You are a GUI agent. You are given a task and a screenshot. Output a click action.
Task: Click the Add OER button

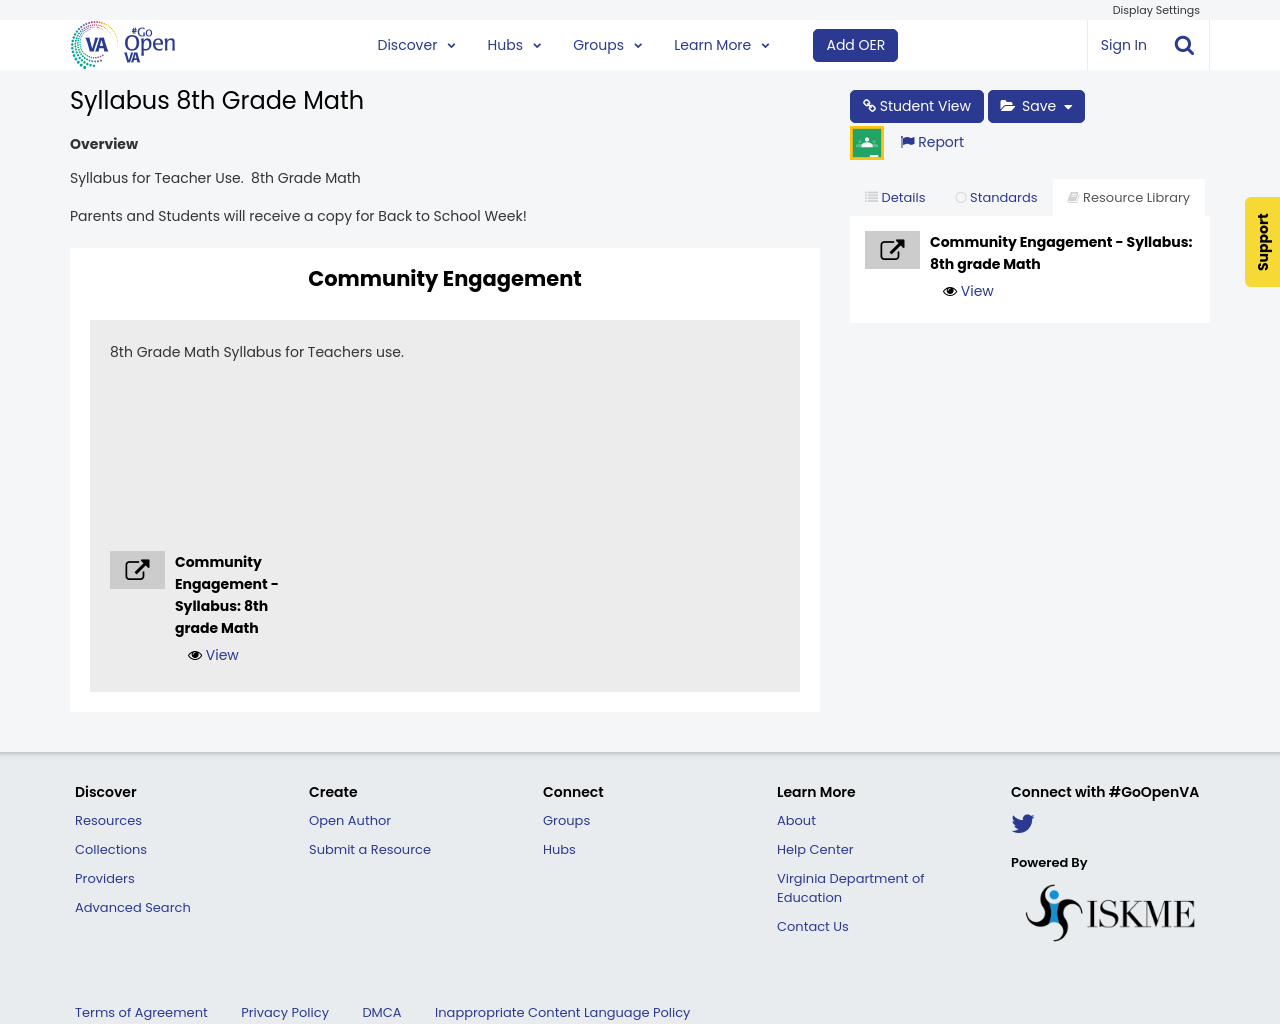(x=855, y=44)
